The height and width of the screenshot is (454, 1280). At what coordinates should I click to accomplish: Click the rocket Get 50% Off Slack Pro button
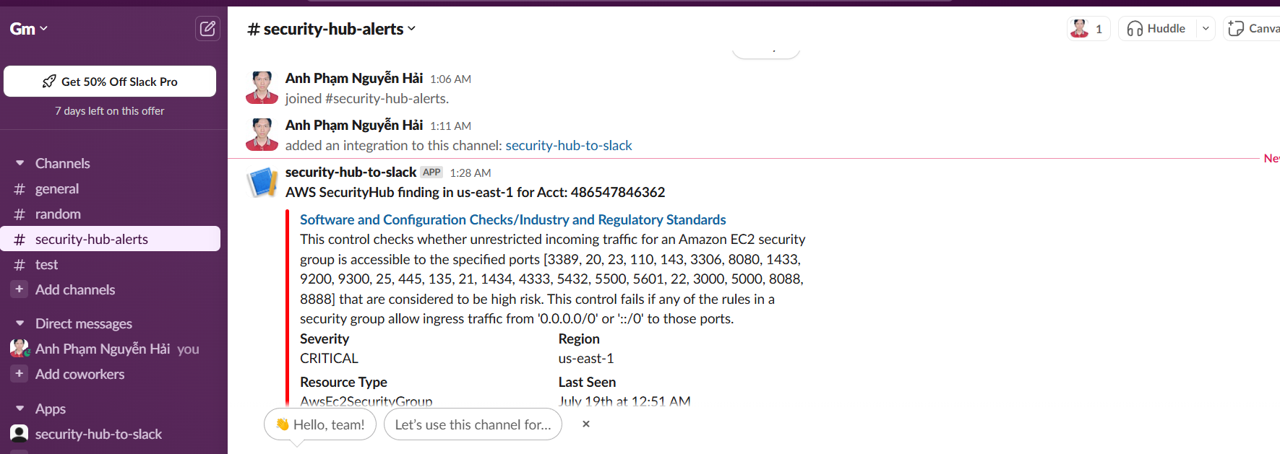click(110, 82)
